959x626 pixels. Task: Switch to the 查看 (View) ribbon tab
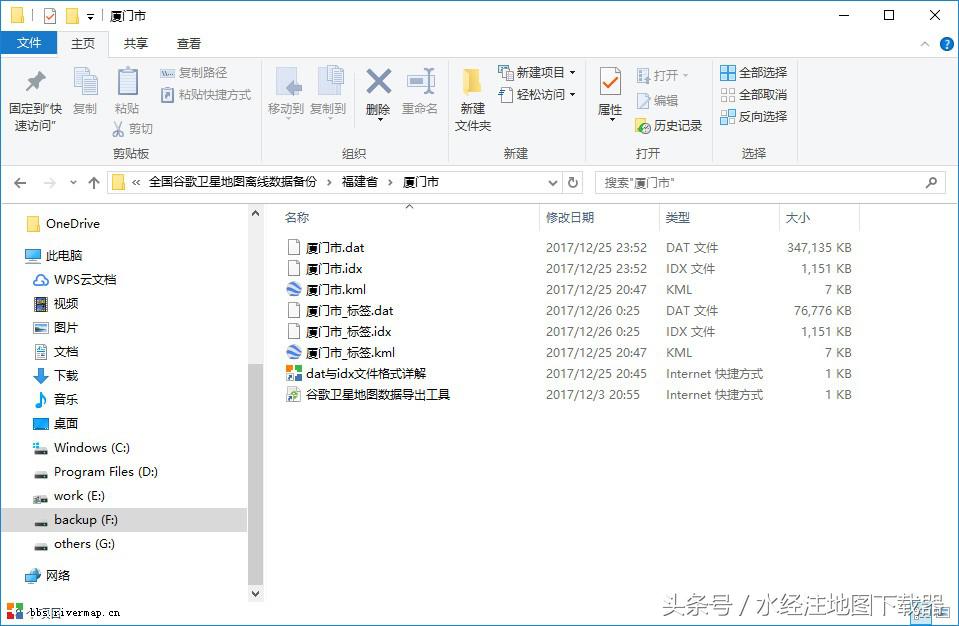coord(186,43)
